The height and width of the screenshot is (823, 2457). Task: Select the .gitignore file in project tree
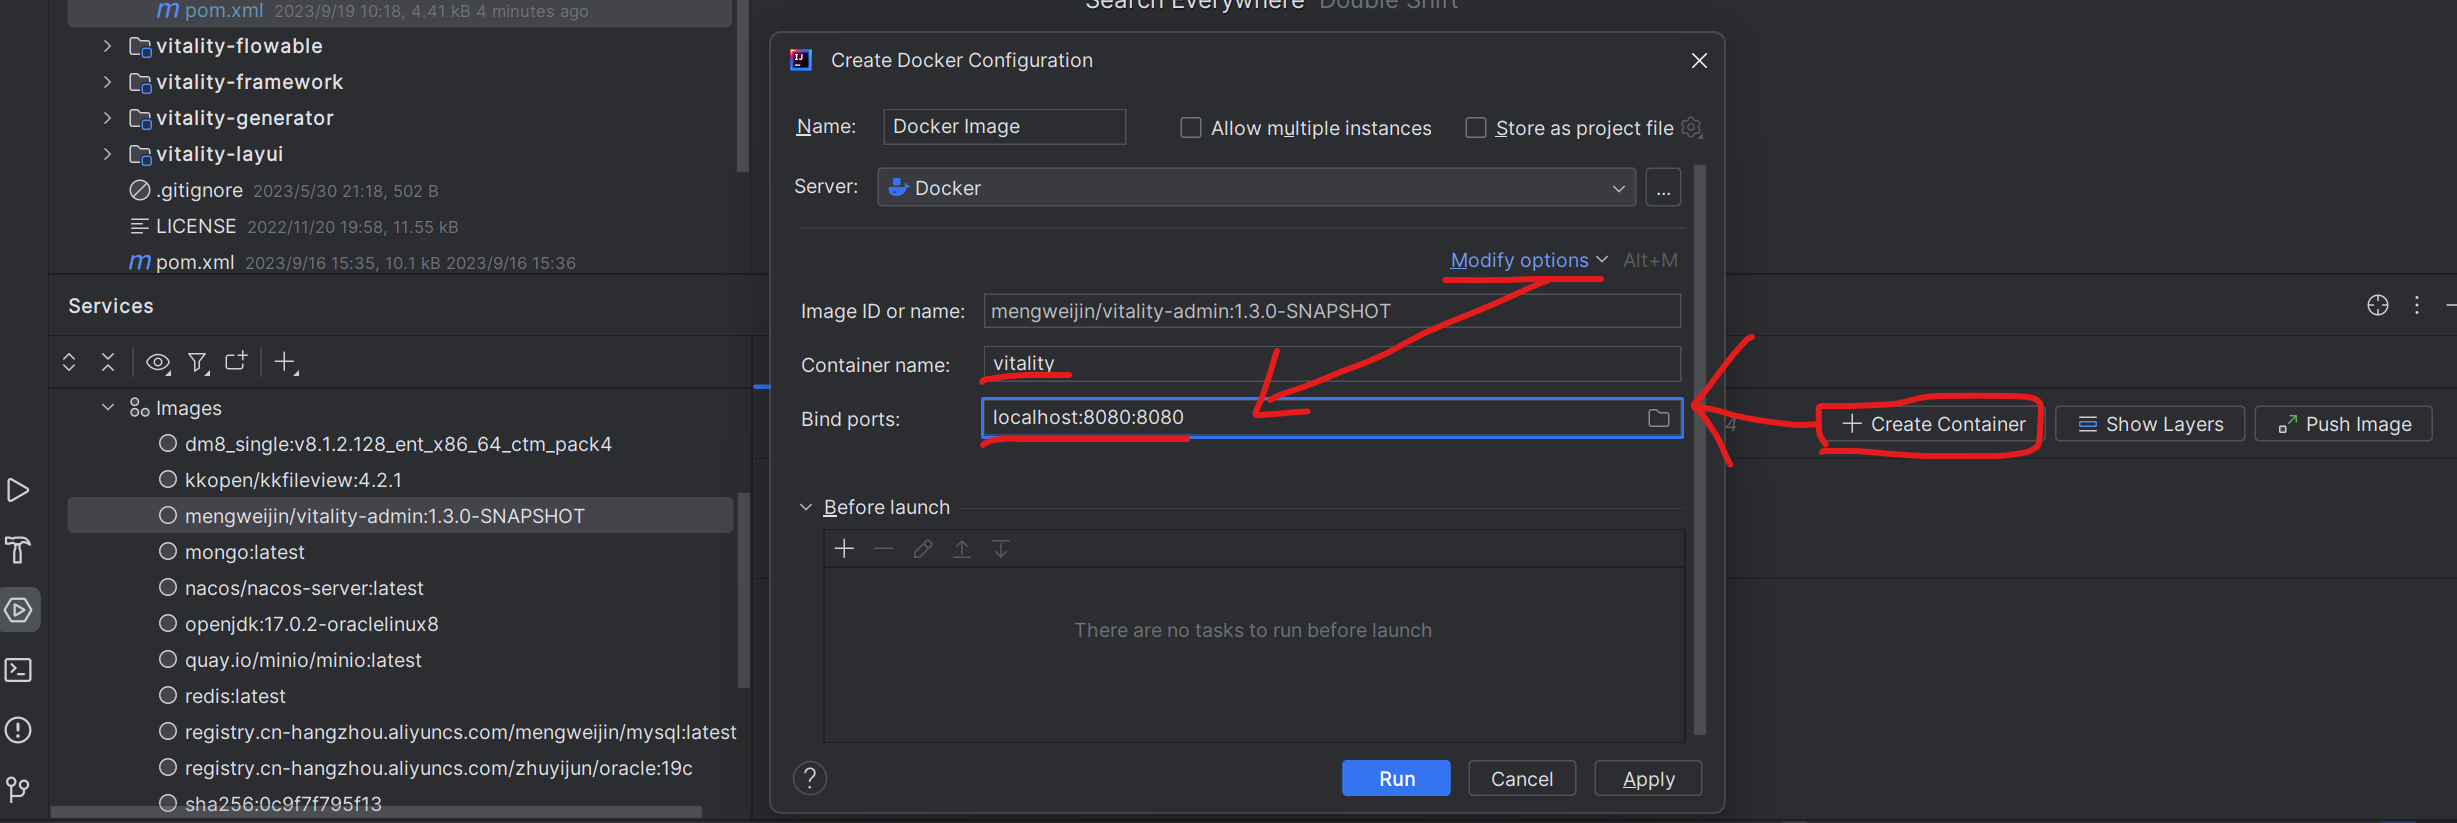pos(199,190)
